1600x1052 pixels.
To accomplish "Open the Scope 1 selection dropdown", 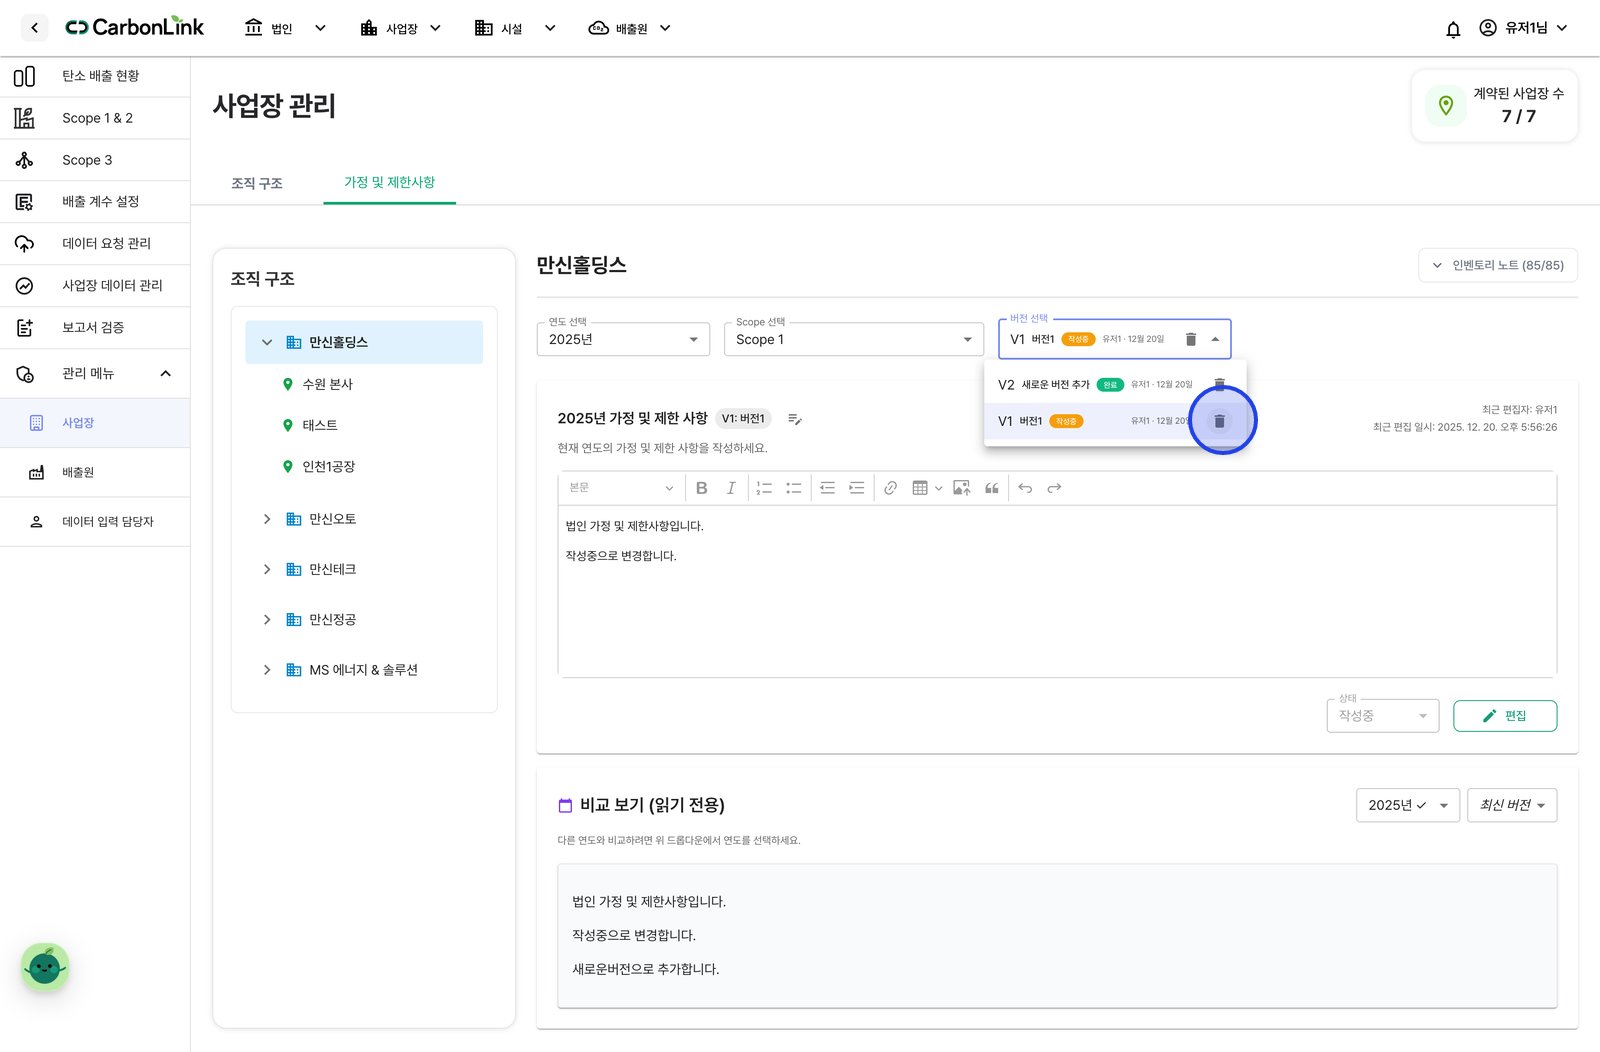I will (854, 339).
